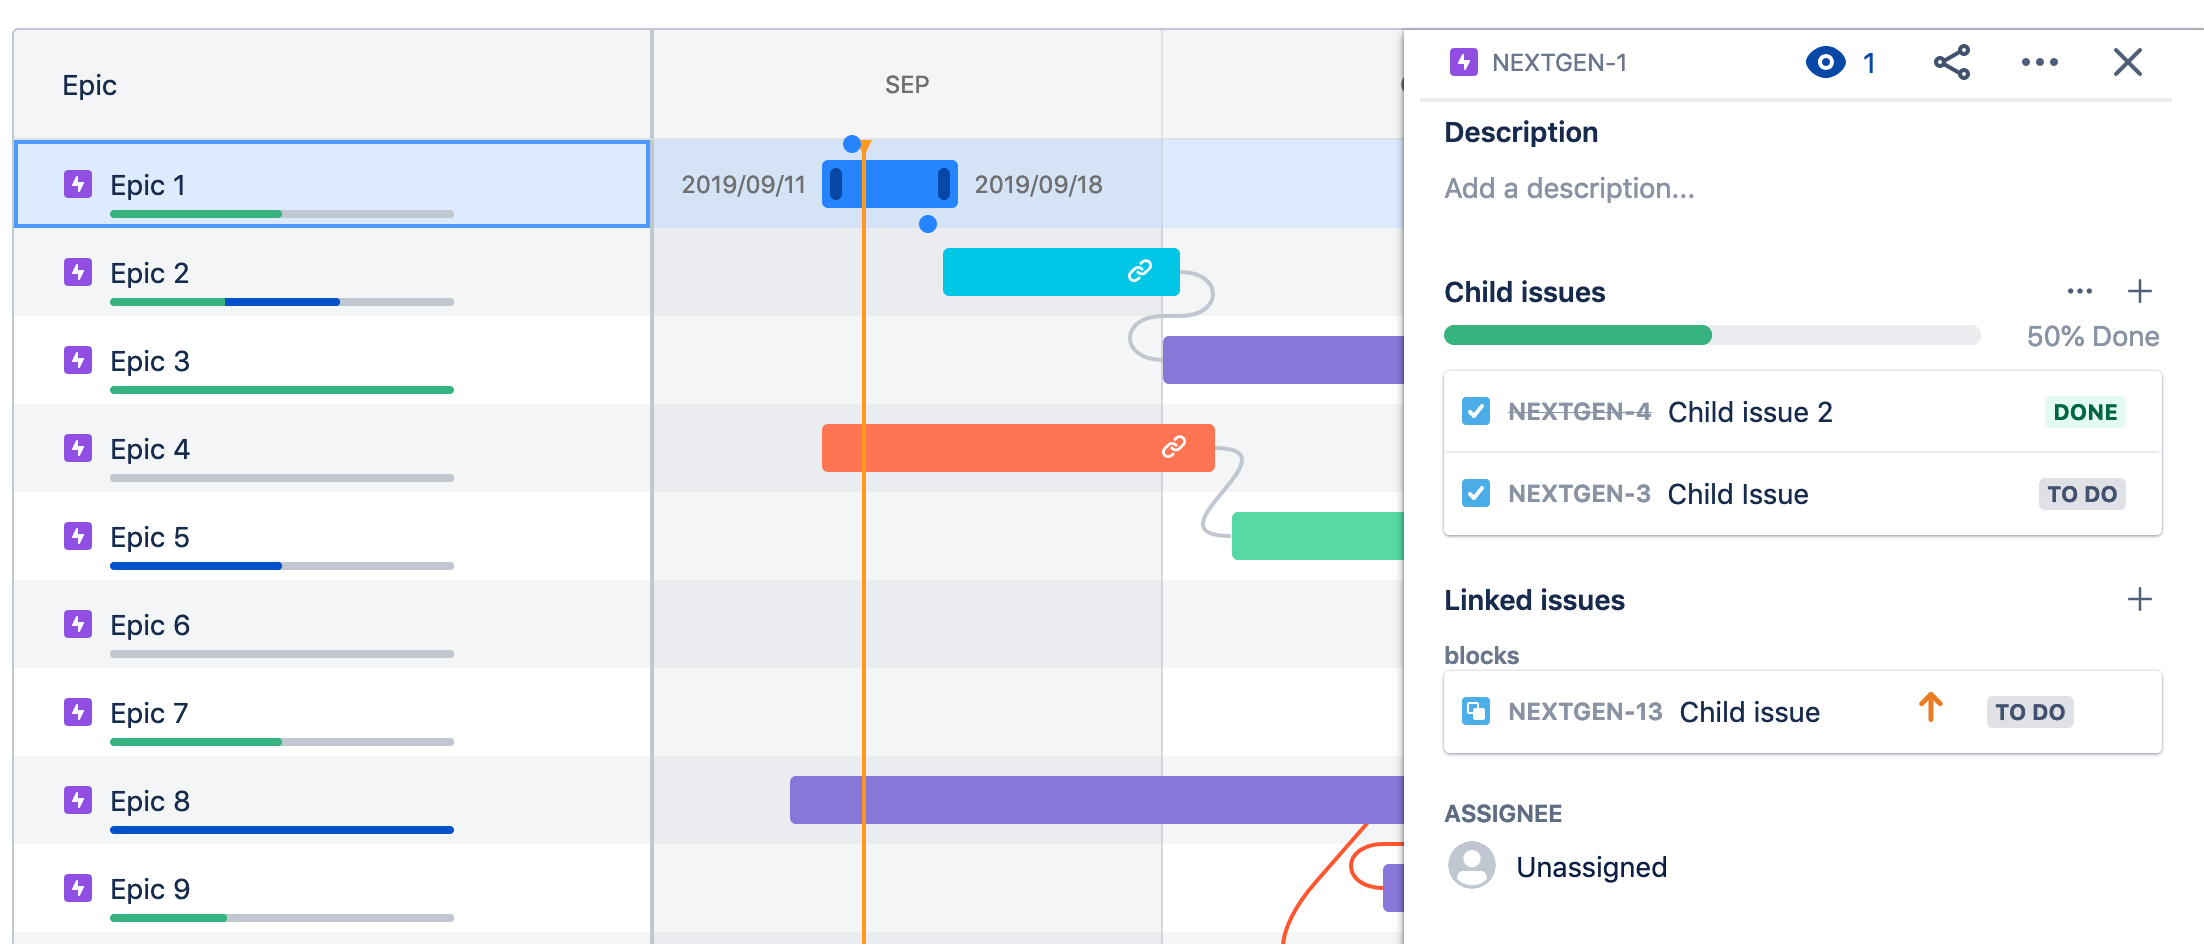Click the Add a description field
Screen dimensions: 2204x944
coord(1568,189)
